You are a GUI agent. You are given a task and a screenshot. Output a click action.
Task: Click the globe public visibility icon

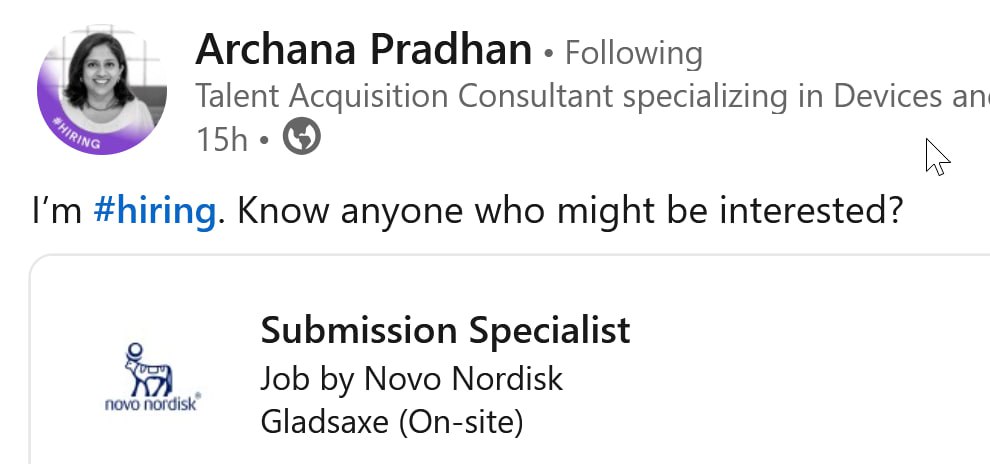pos(301,136)
